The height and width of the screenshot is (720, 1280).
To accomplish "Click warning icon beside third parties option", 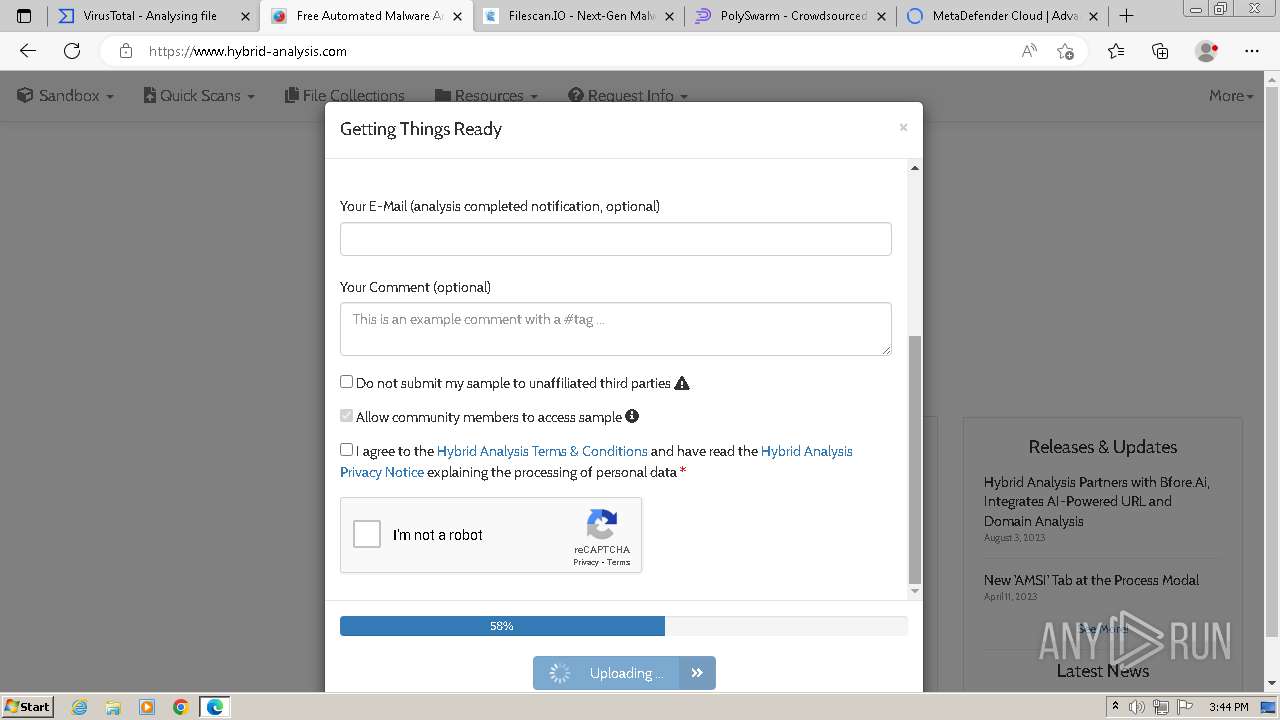I will 682,383.
